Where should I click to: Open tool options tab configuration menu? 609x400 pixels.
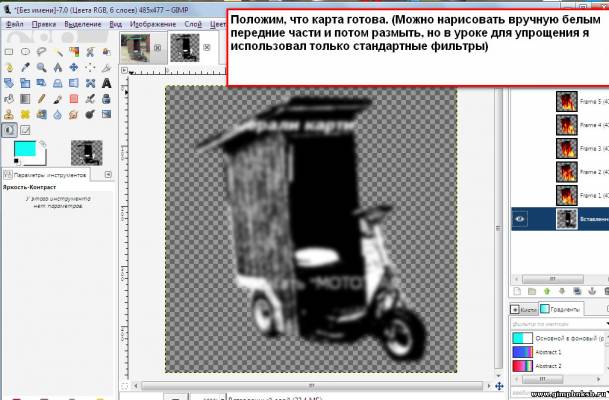tap(108, 175)
